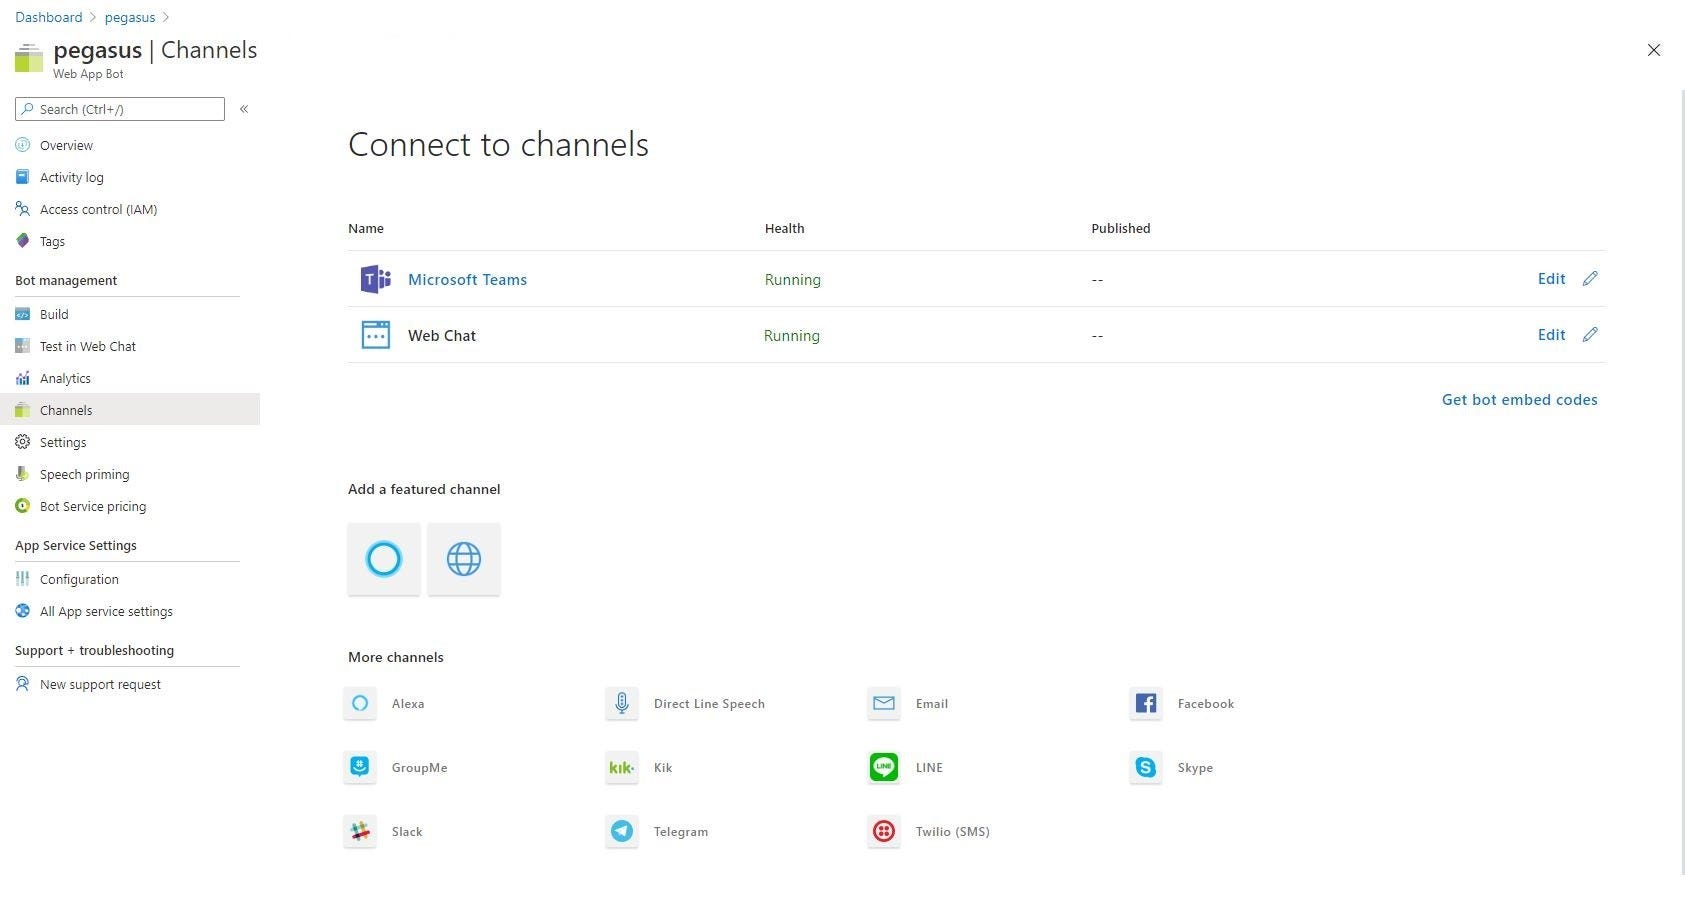The image size is (1685, 903).
Task: Click the Analytics chart icon
Action: point(23,378)
